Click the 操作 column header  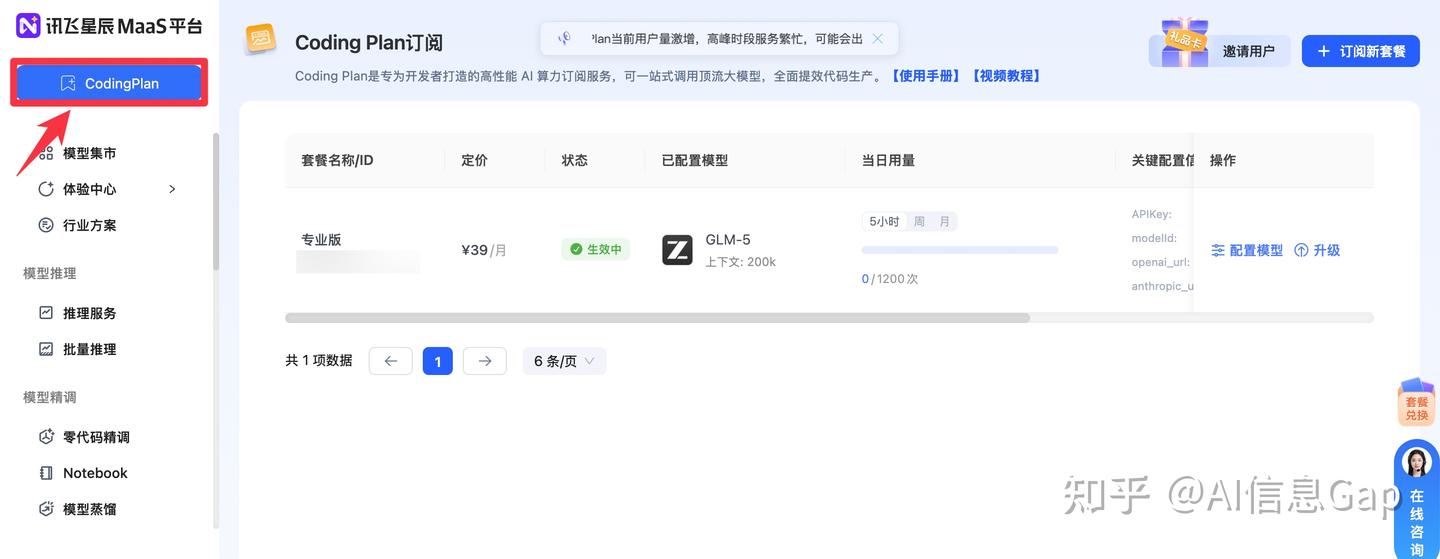point(1223,160)
